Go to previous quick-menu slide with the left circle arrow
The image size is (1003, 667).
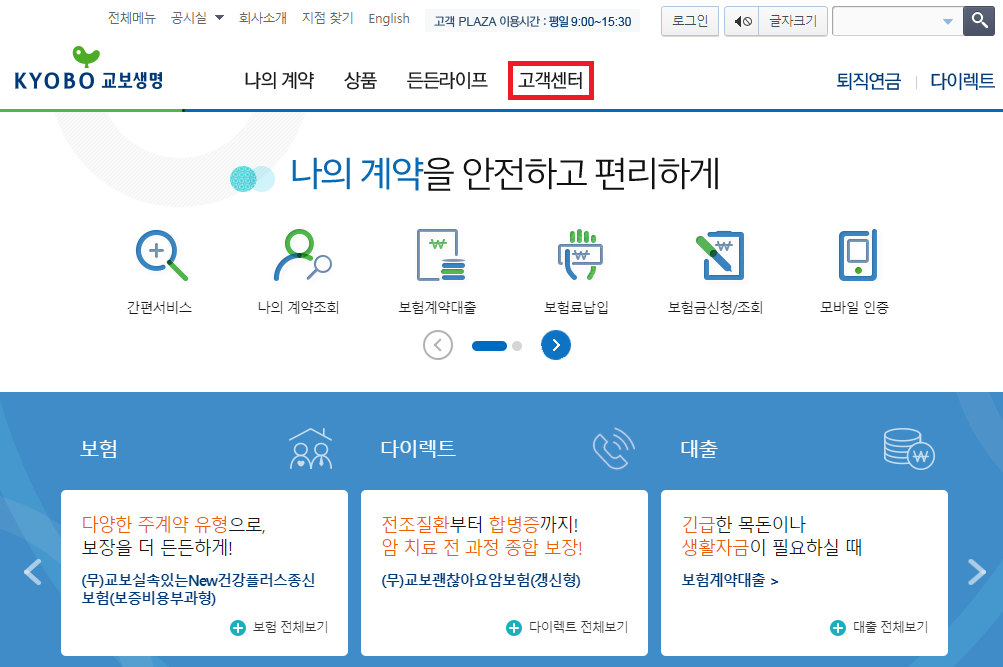(438, 345)
